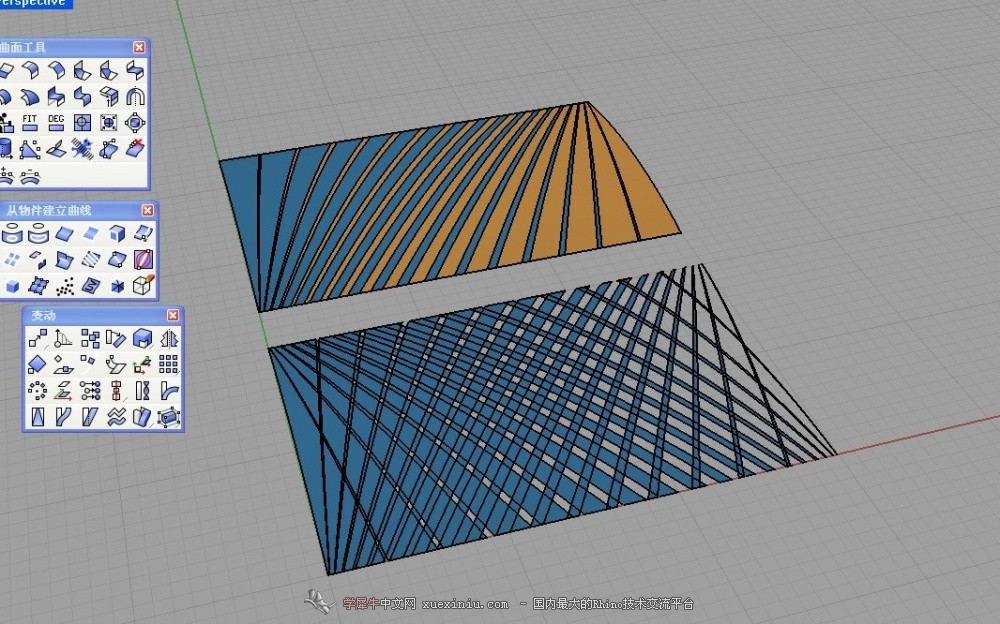Choose the Connect Surfaces tool with up arrow
The height and width of the screenshot is (624, 1000).
[108, 96]
